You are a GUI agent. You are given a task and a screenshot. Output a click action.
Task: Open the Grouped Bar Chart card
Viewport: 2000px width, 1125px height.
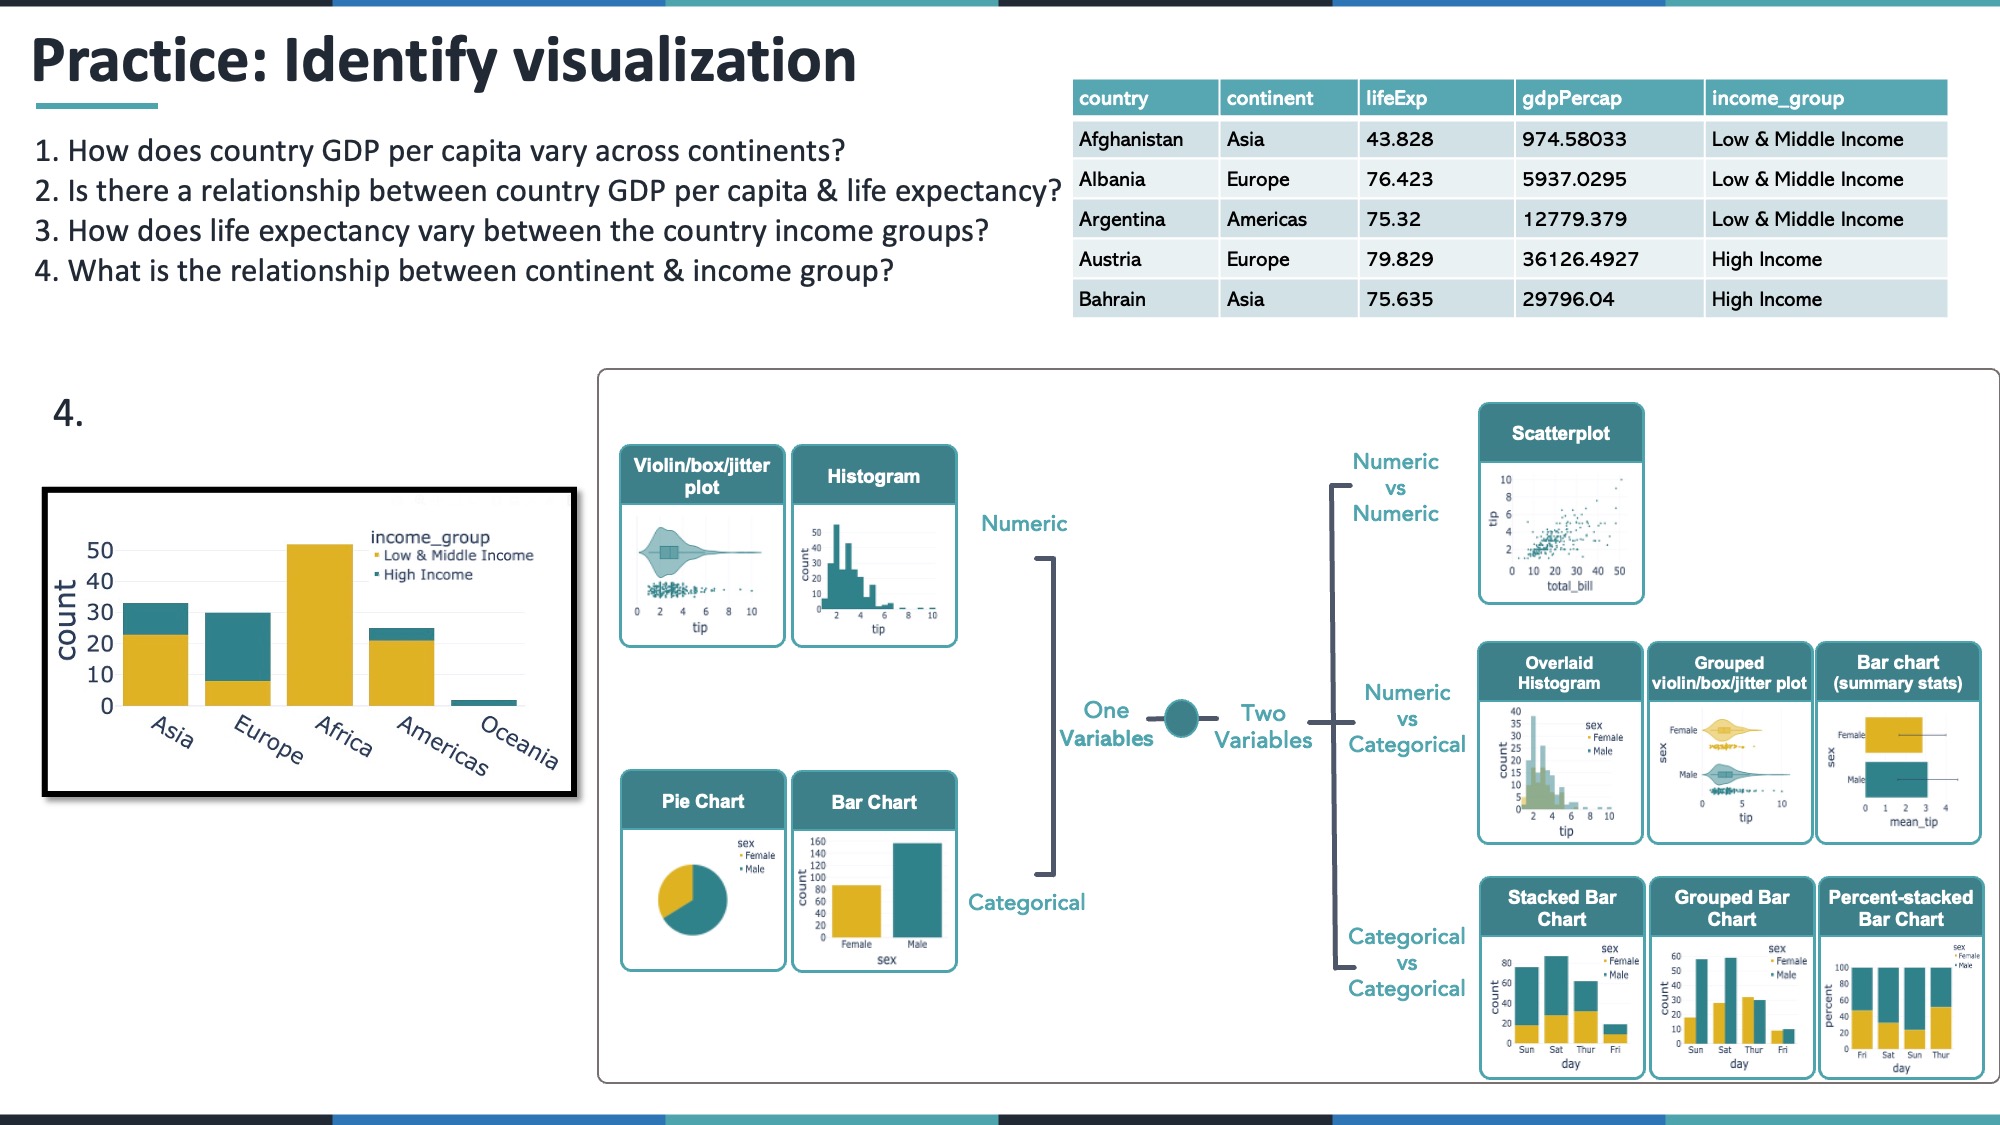pyautogui.click(x=1732, y=978)
